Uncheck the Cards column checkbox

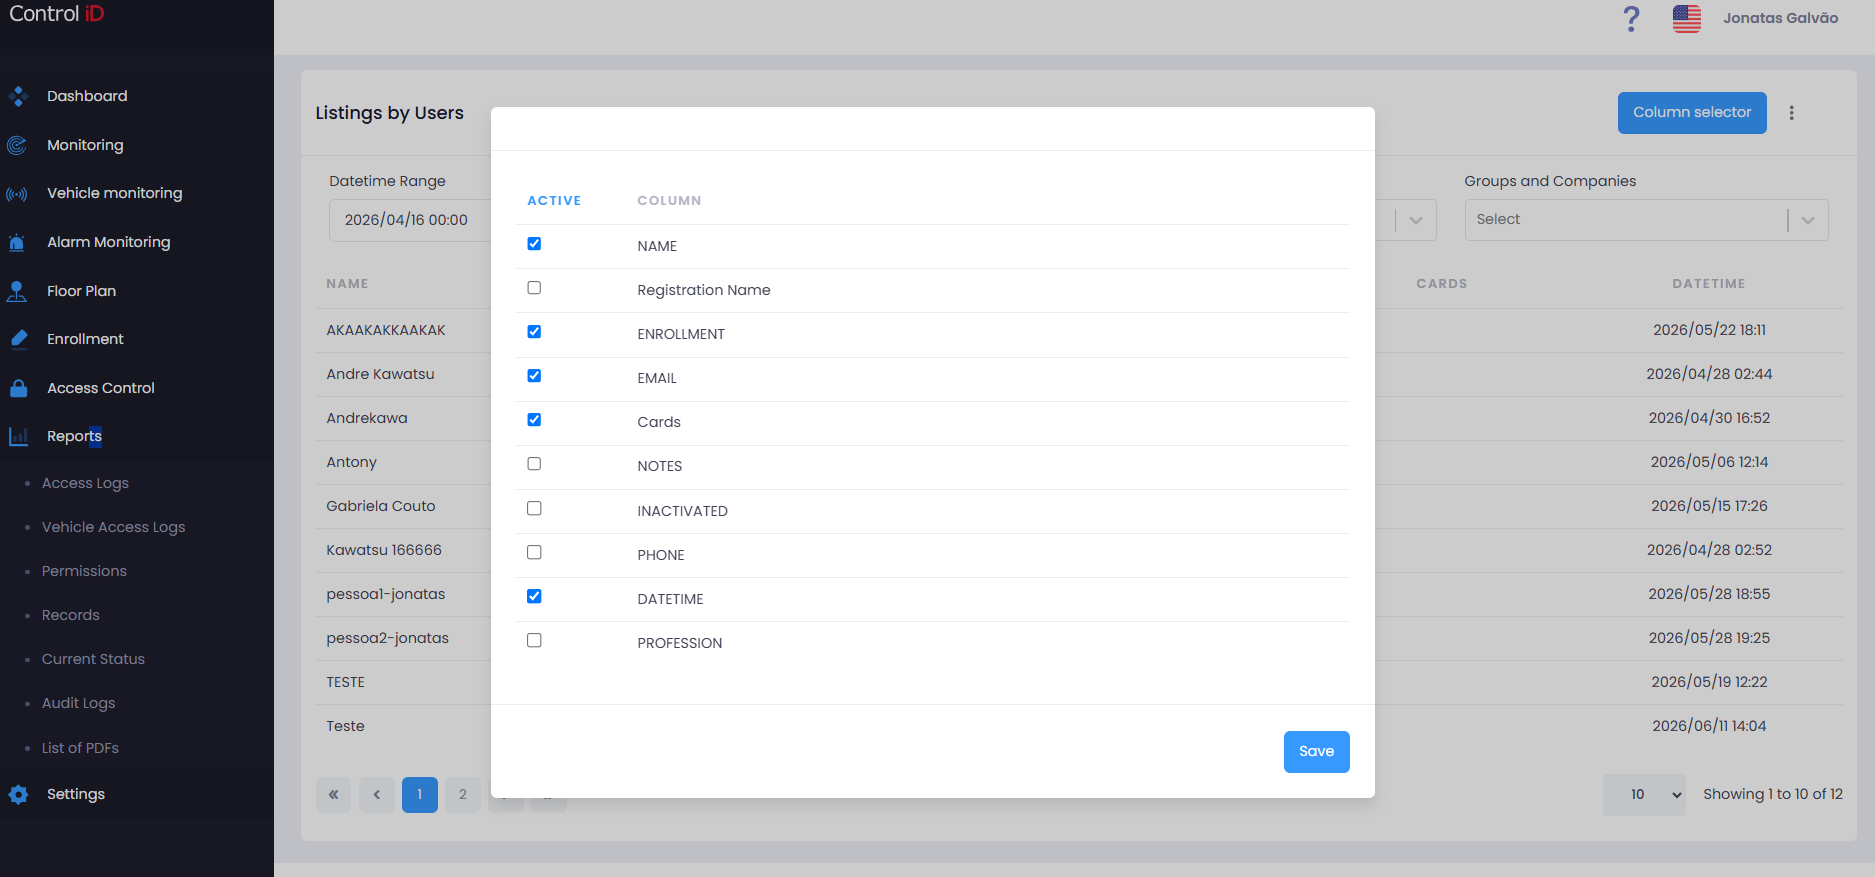click(x=534, y=420)
